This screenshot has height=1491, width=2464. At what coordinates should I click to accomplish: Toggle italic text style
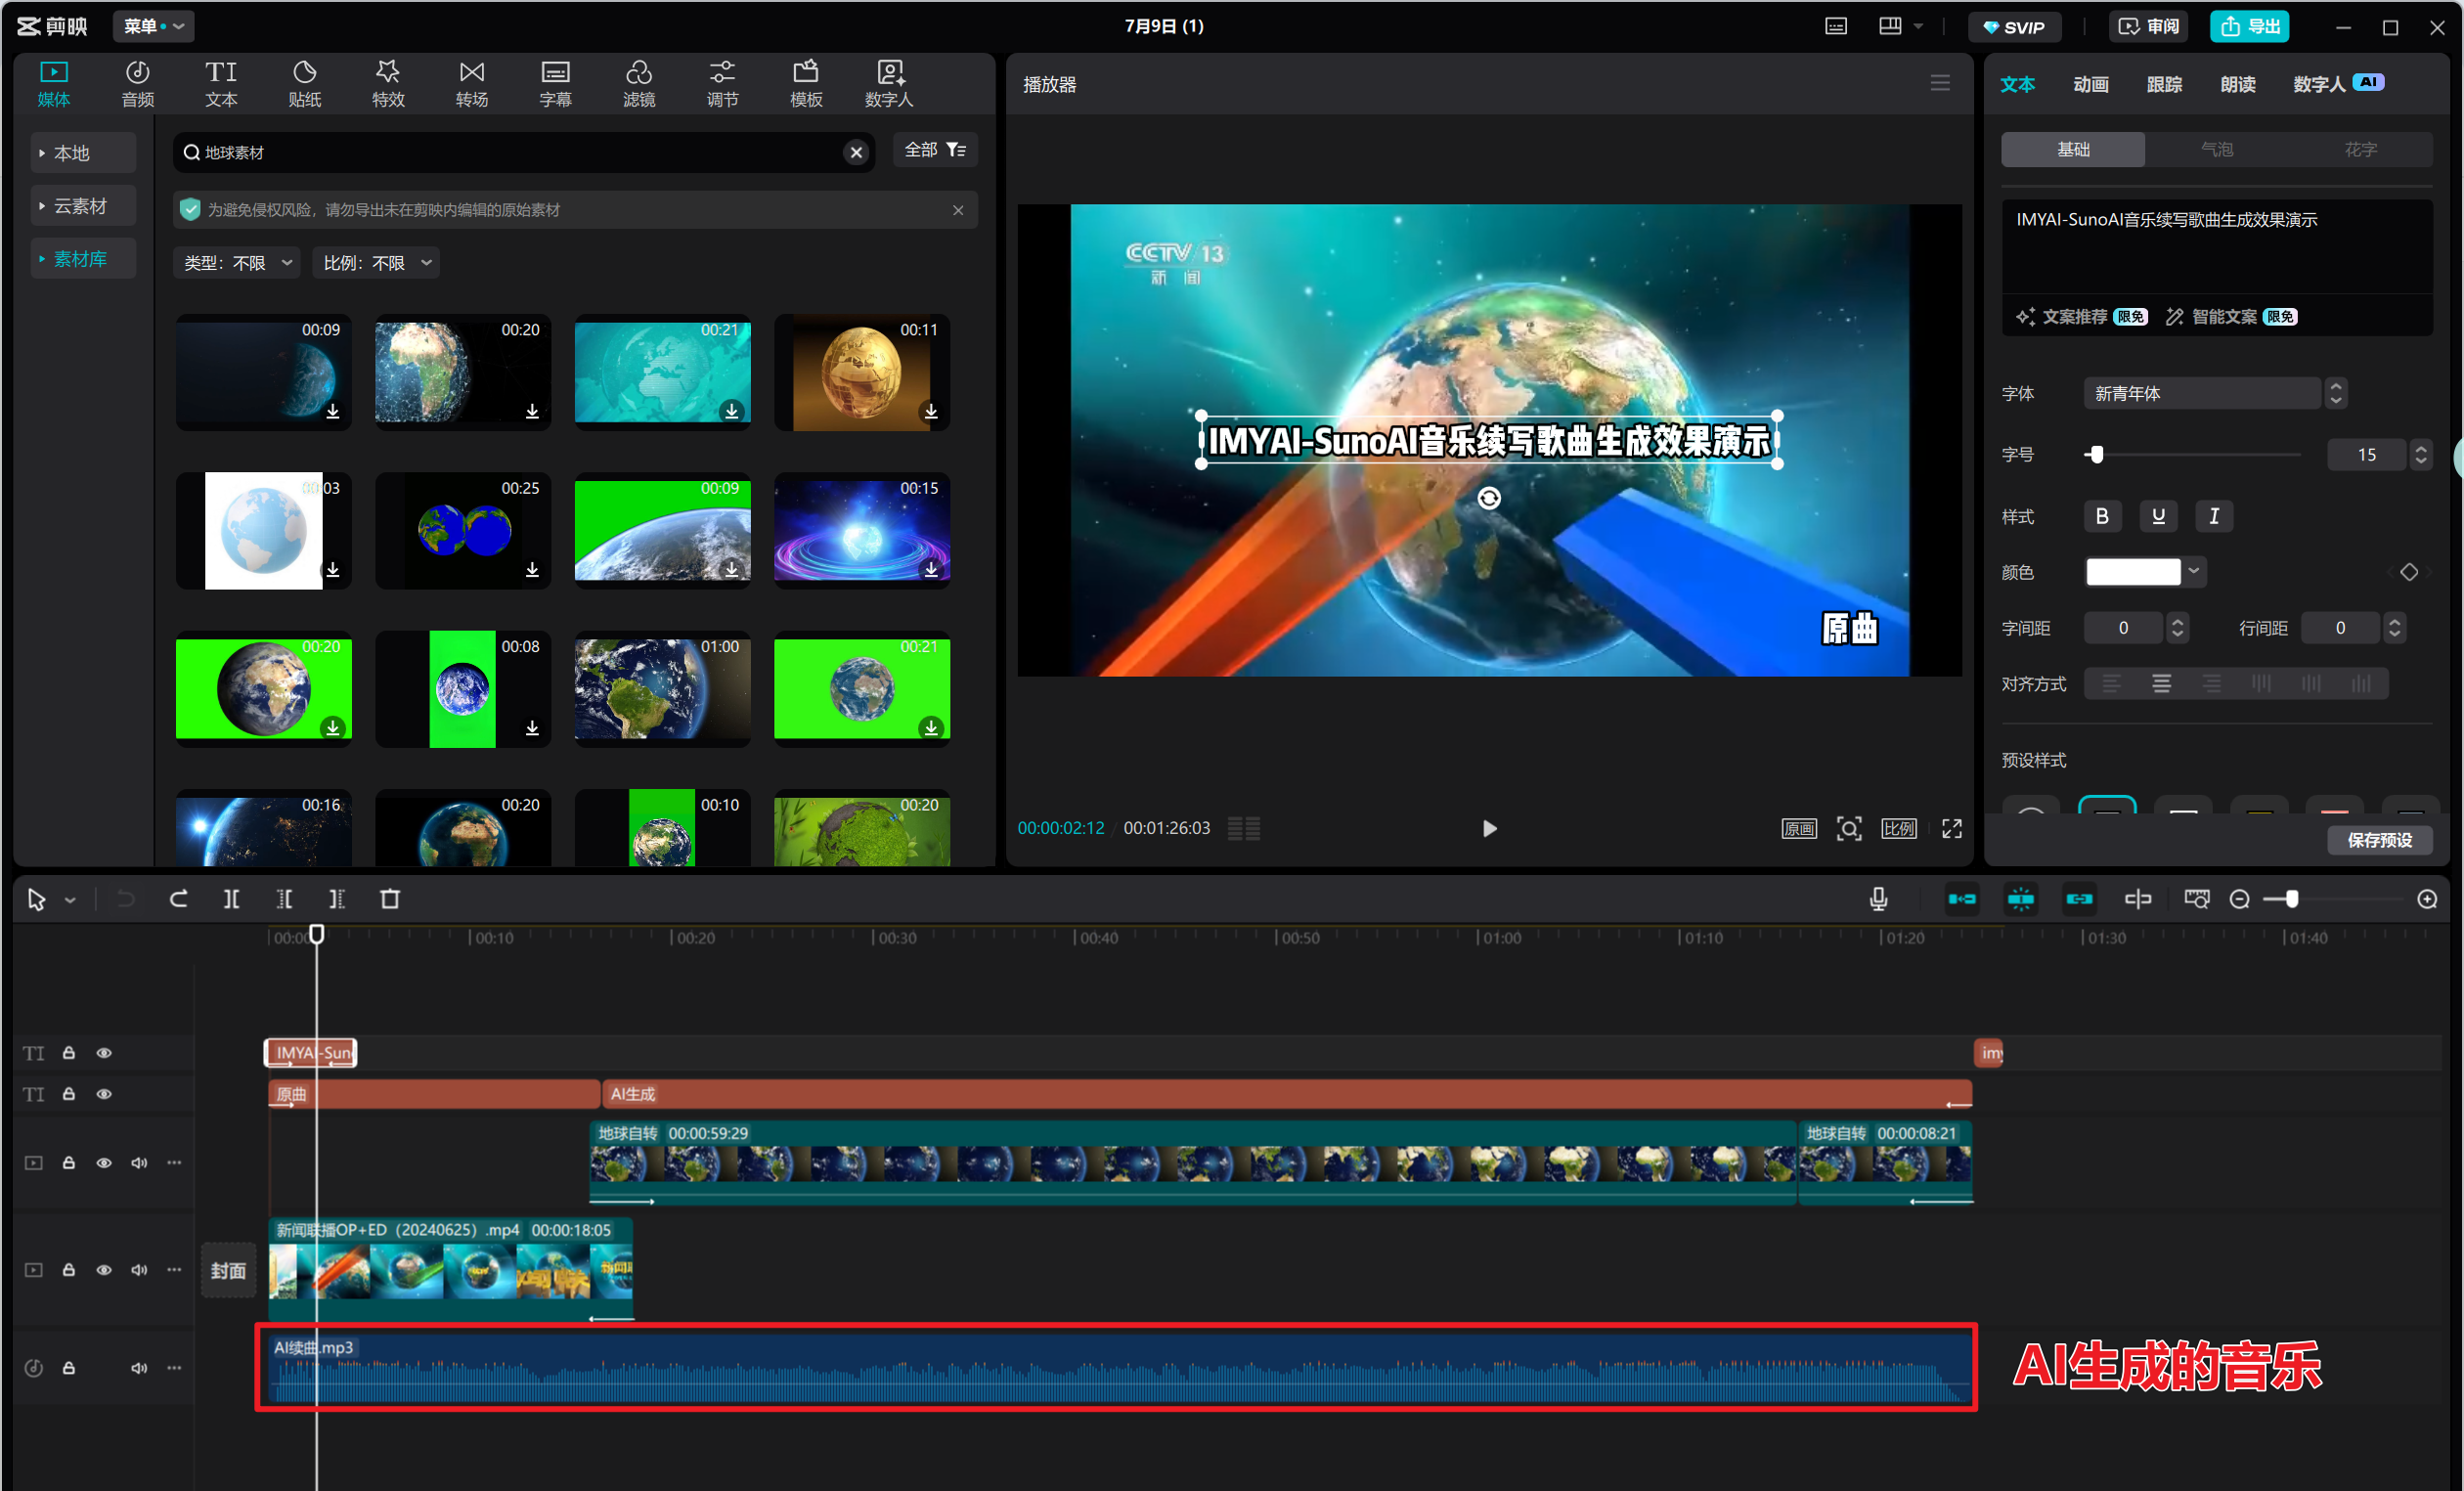click(x=2214, y=516)
